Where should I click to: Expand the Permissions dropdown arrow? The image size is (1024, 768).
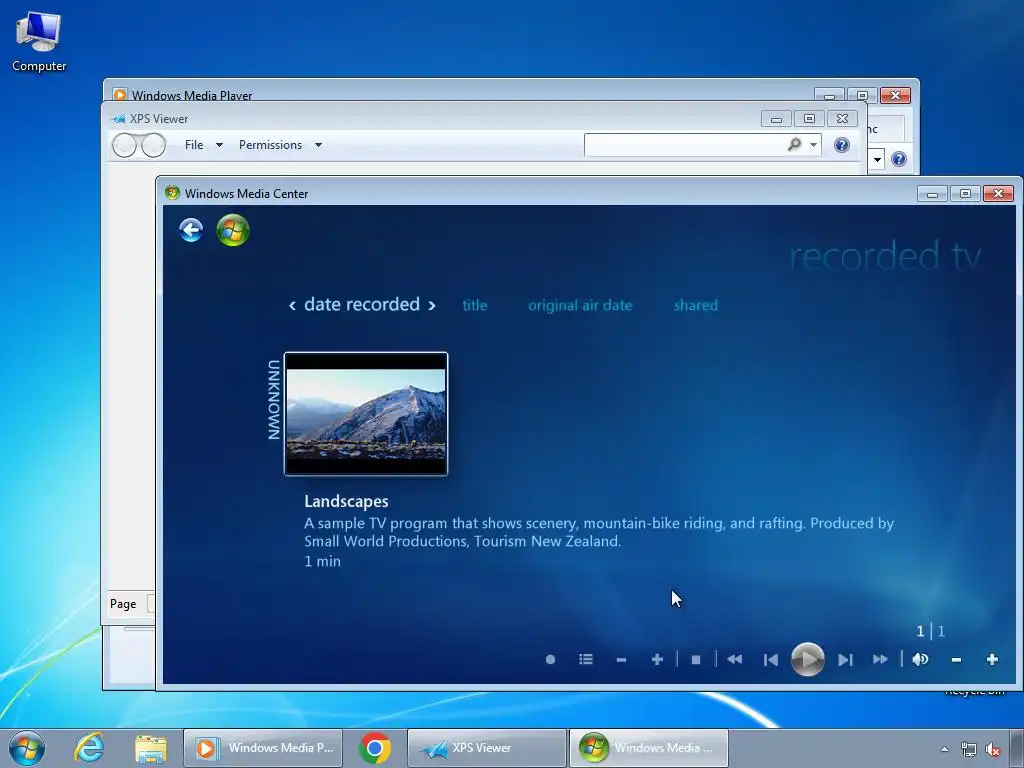point(318,145)
